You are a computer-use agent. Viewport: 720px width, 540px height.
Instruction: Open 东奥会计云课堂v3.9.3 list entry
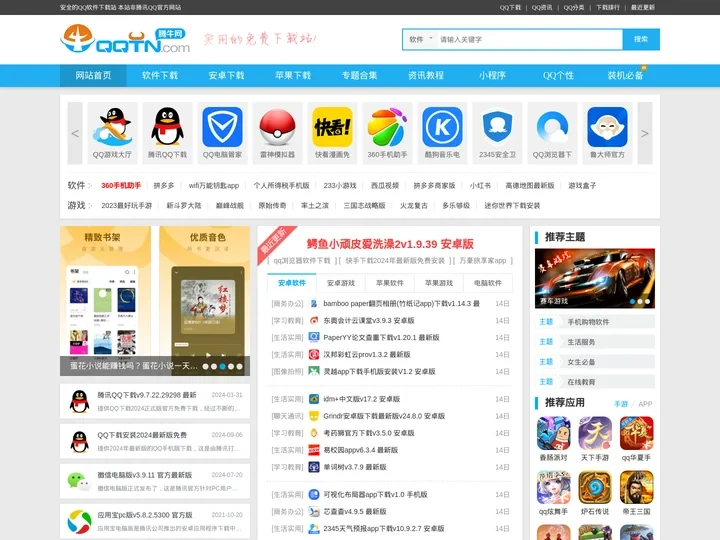coord(369,321)
